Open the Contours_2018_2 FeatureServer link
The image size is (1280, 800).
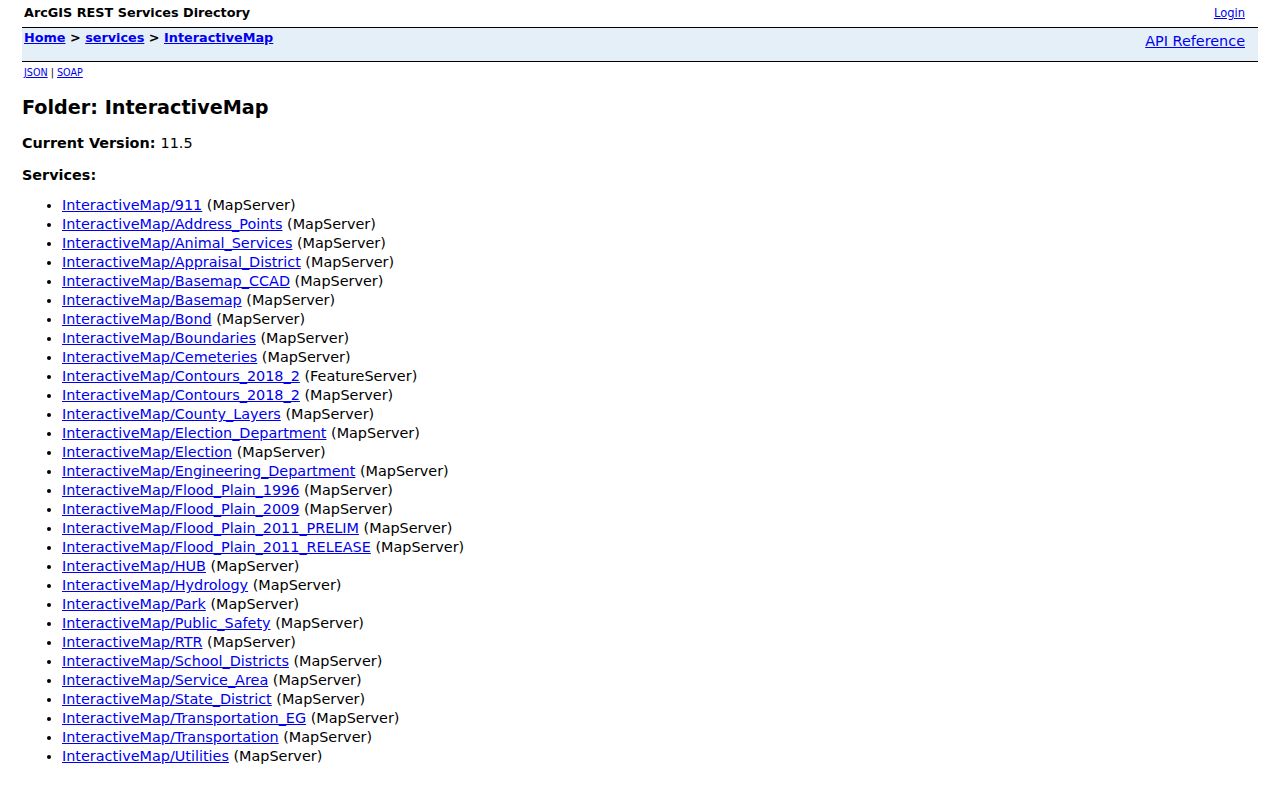tap(181, 376)
